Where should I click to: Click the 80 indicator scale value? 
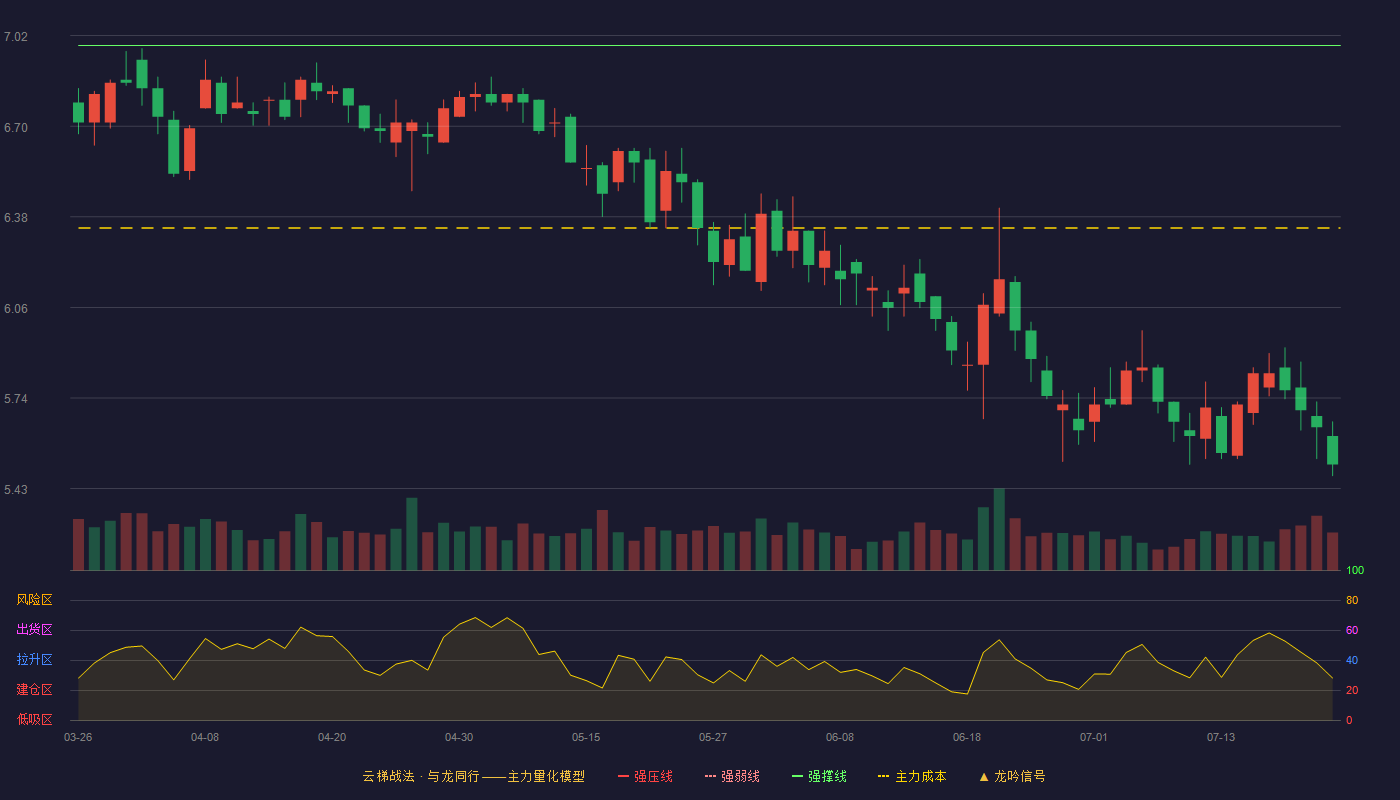click(1352, 600)
